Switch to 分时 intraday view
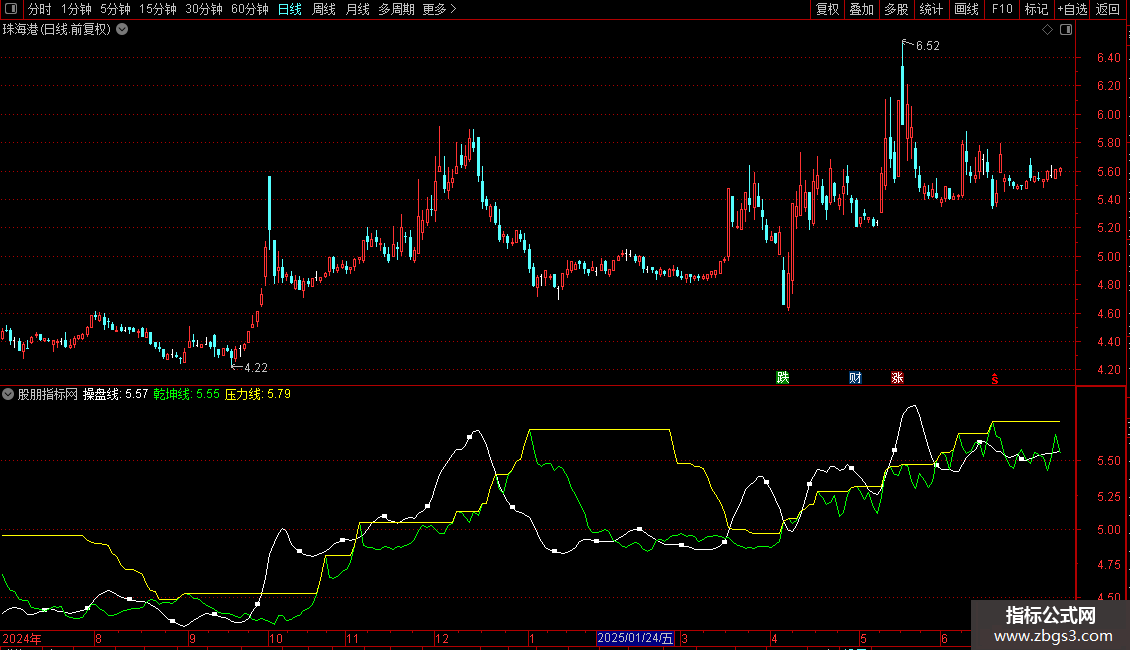The height and width of the screenshot is (650, 1130). point(40,9)
